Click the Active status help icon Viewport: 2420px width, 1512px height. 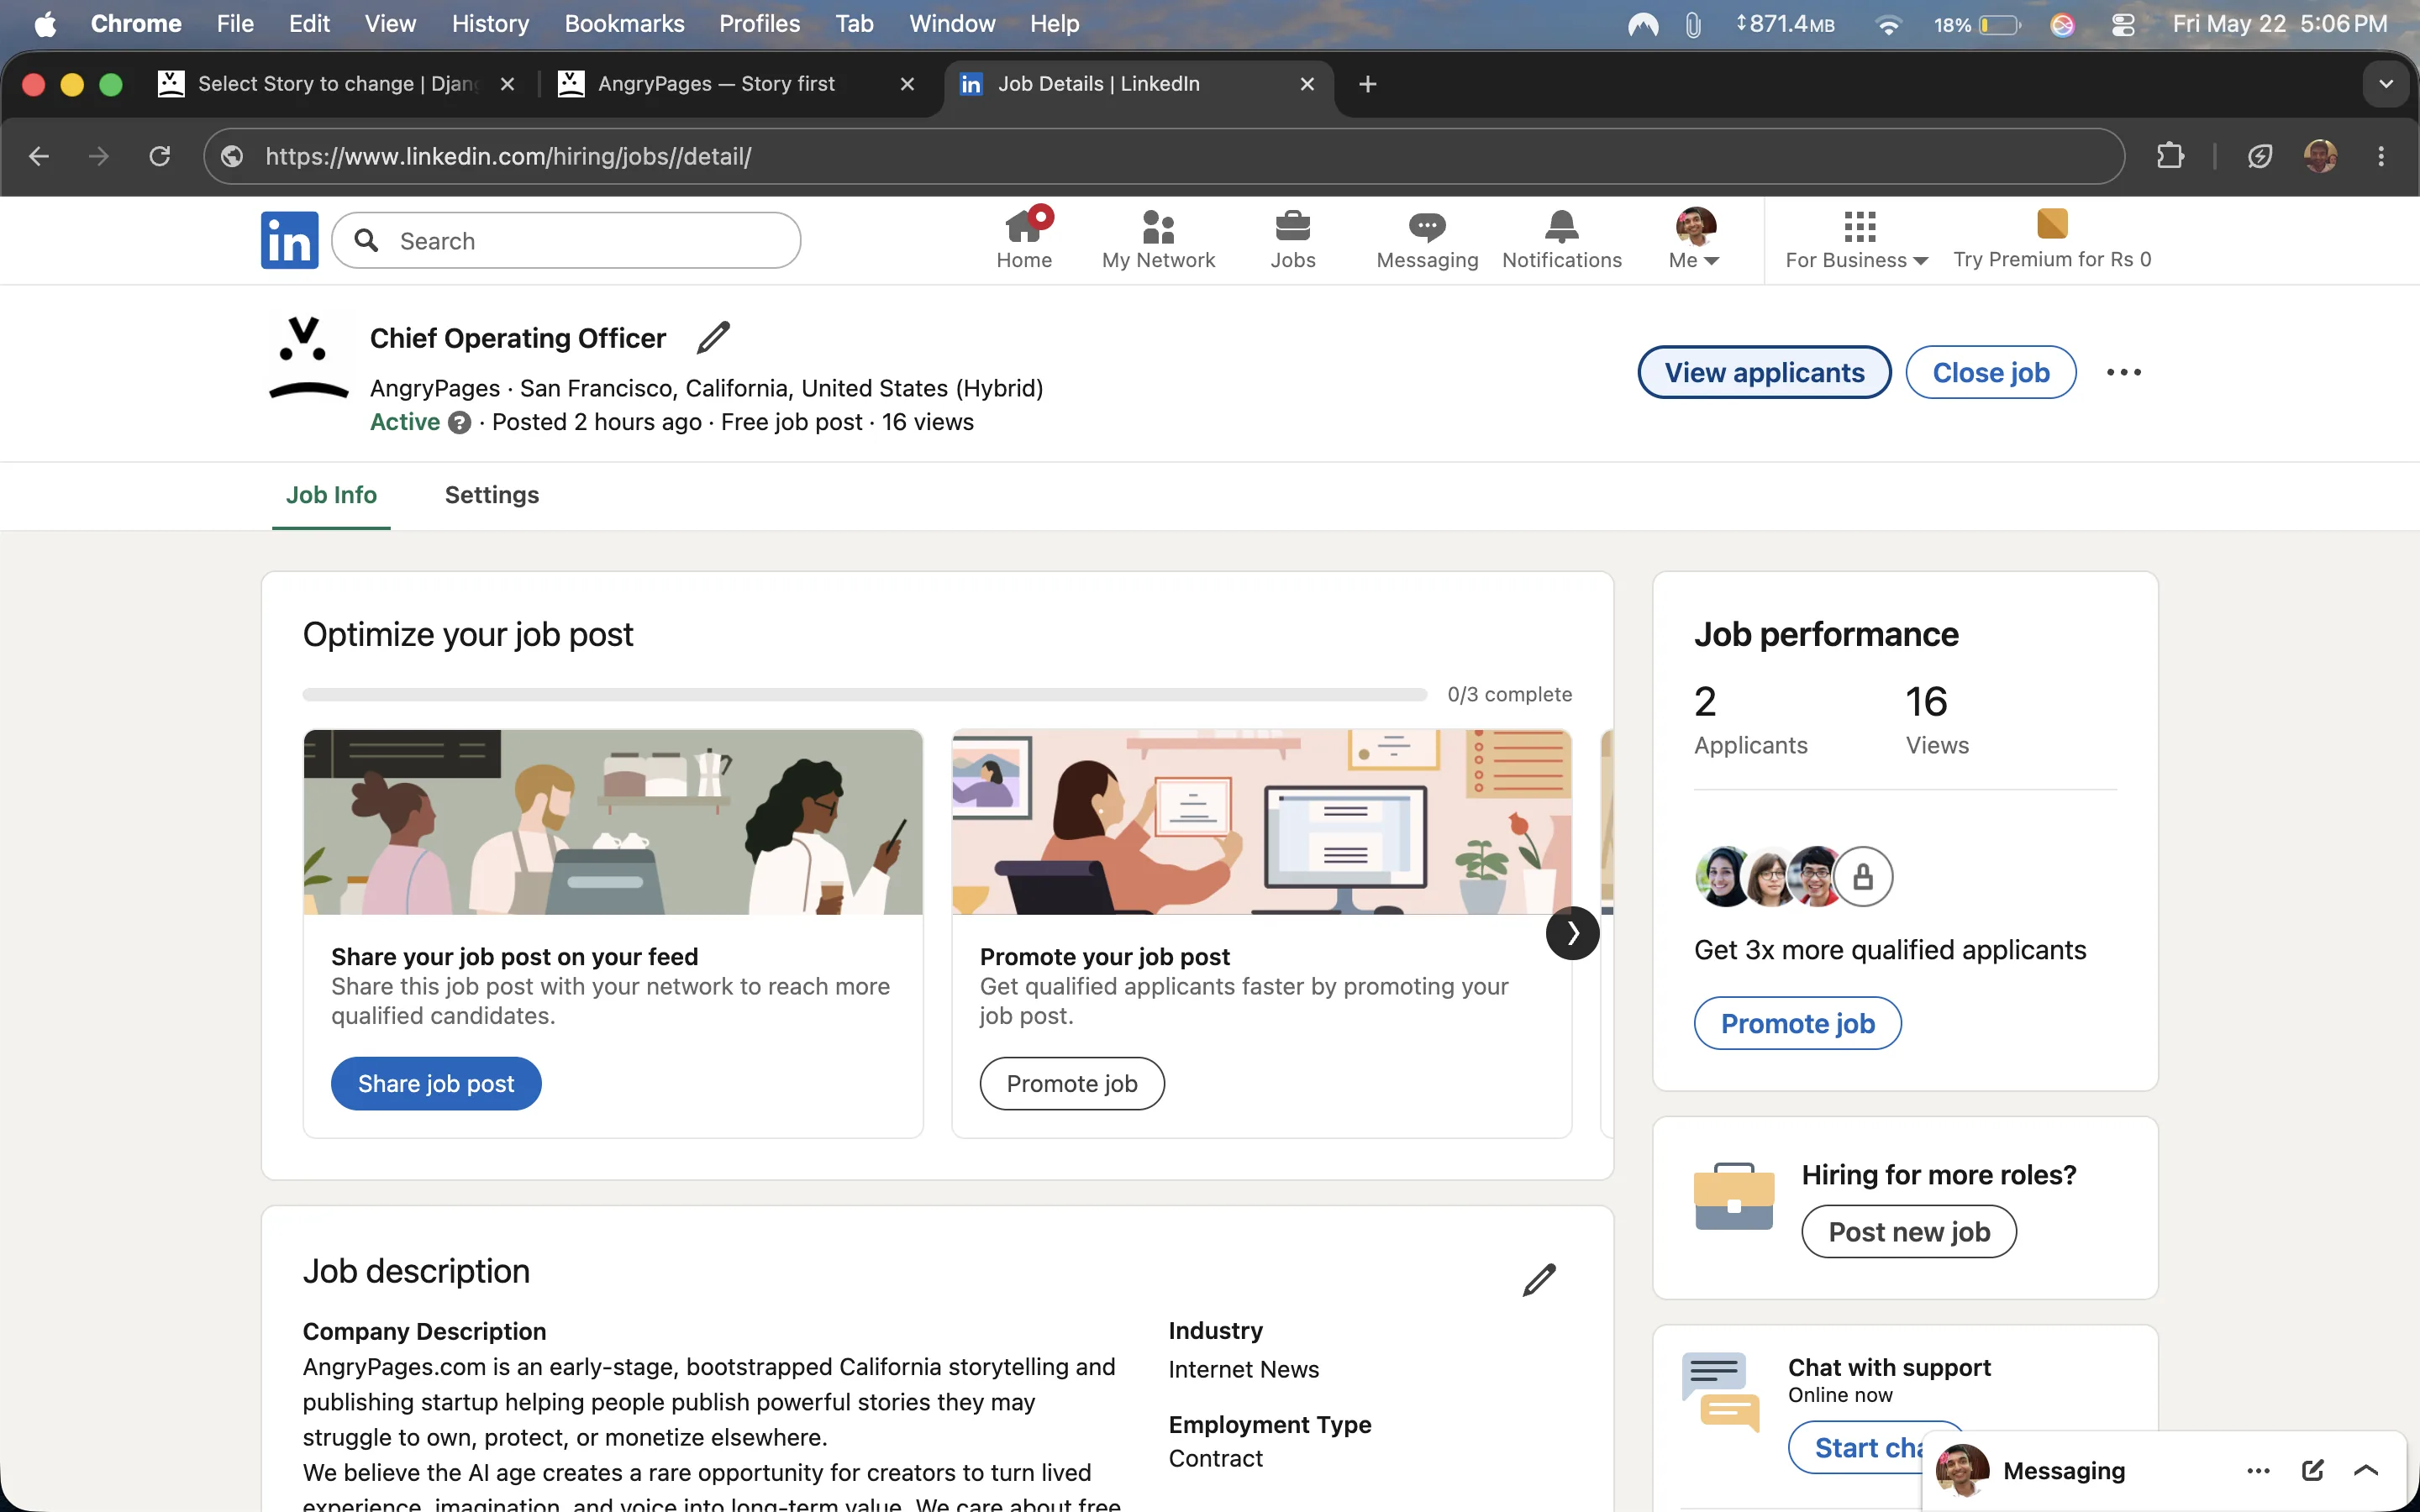tap(459, 422)
